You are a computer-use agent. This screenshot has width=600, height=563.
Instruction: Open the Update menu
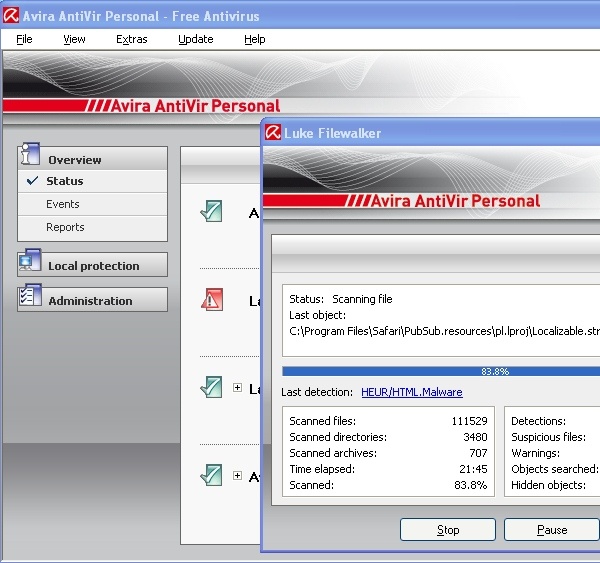pos(196,39)
